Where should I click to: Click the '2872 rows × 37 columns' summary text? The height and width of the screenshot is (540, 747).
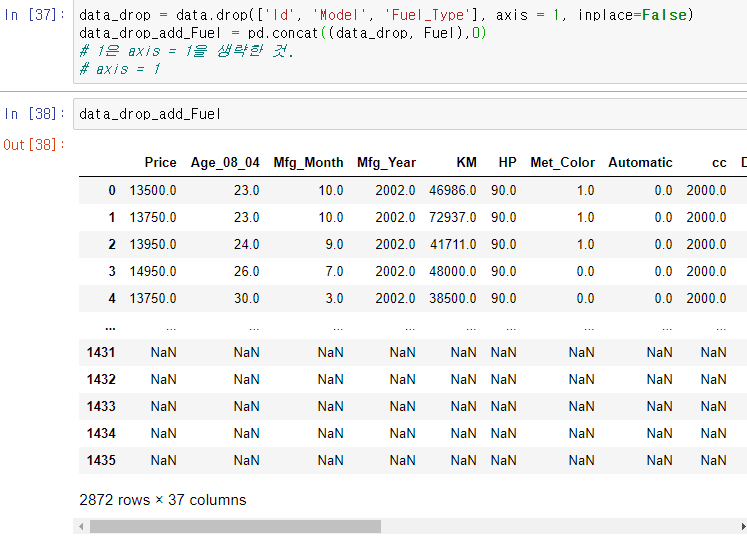pos(162,500)
